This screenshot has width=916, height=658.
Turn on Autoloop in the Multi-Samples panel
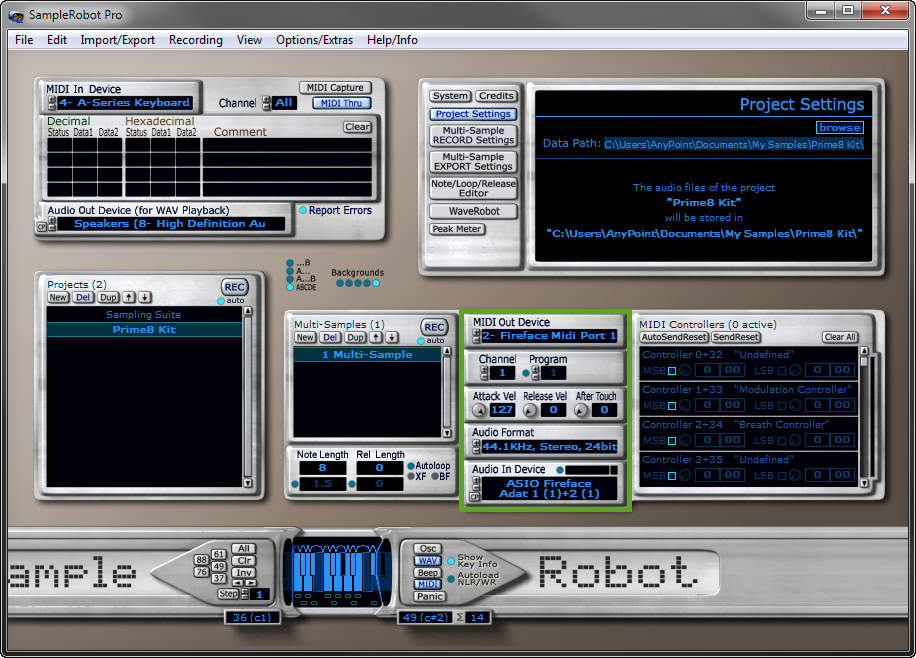click(x=410, y=466)
